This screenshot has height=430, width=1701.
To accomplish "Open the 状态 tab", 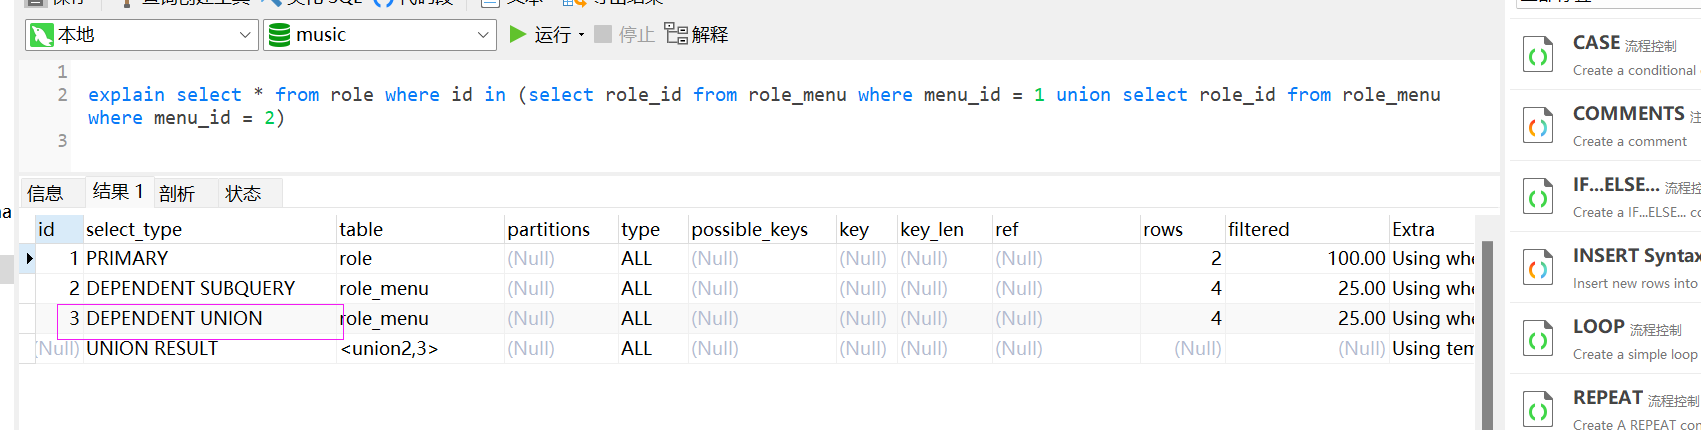I will tap(243, 193).
